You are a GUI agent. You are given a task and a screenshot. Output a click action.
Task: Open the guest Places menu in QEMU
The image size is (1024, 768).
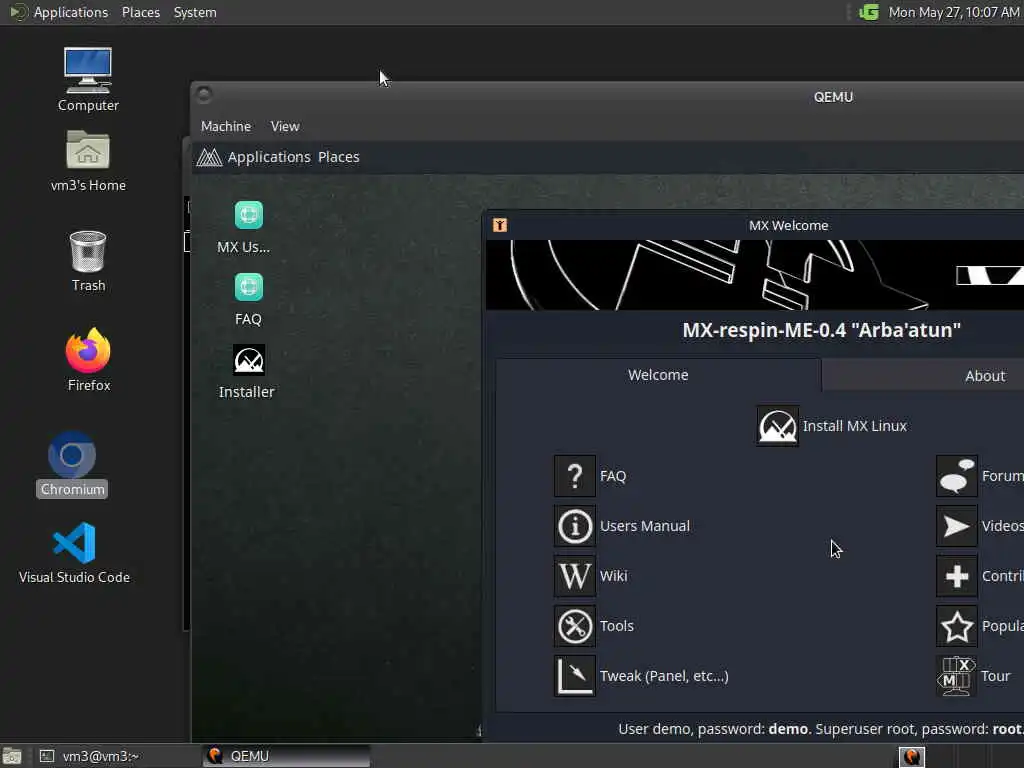[338, 157]
